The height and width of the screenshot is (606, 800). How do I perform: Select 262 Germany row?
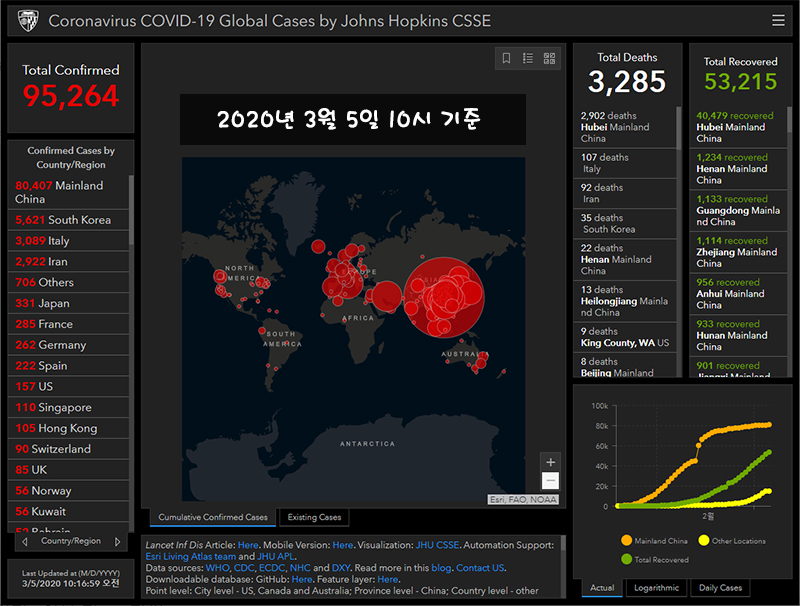pyautogui.click(x=68, y=345)
